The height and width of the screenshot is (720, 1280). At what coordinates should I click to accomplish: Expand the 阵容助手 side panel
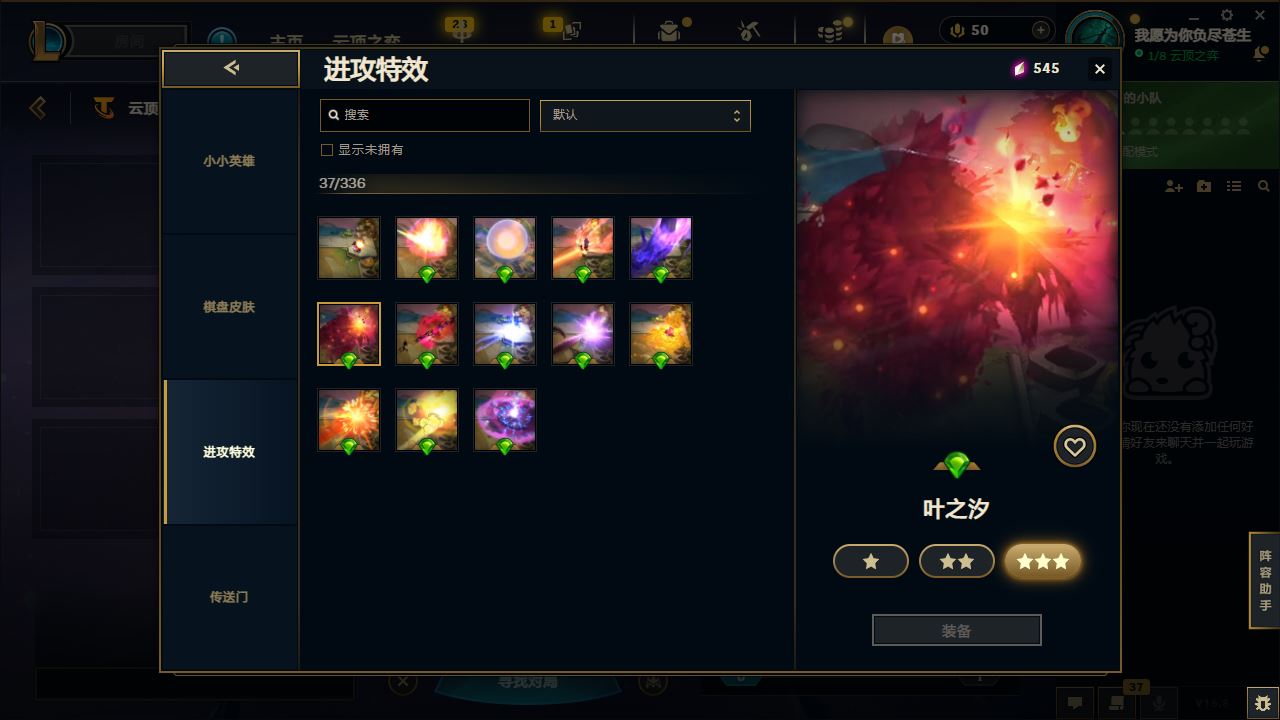click(1265, 581)
